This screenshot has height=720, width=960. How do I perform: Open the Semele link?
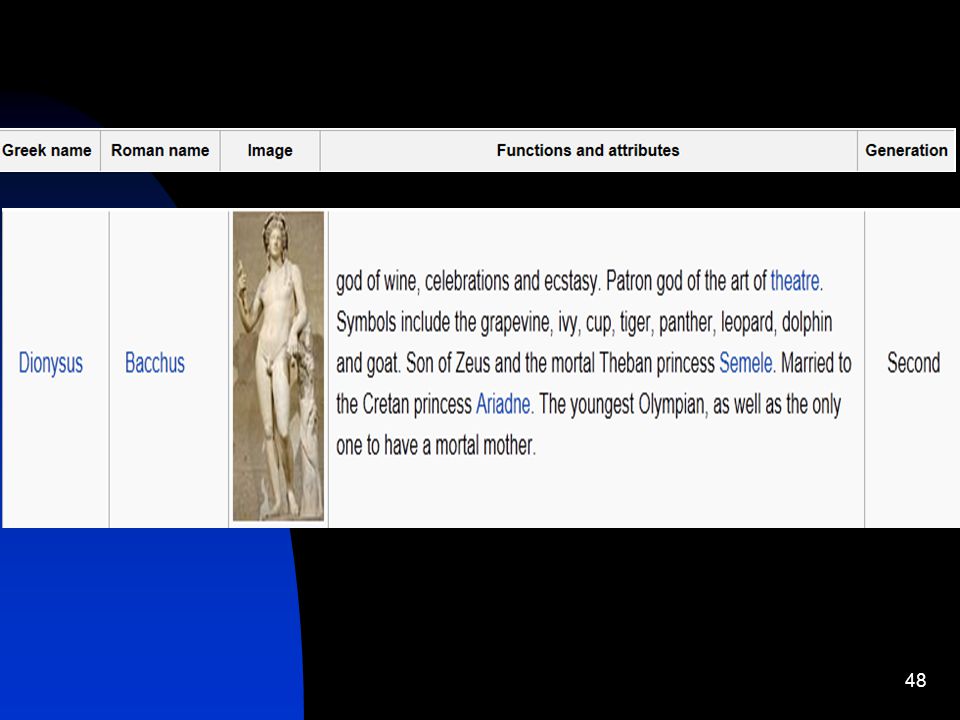click(x=746, y=363)
